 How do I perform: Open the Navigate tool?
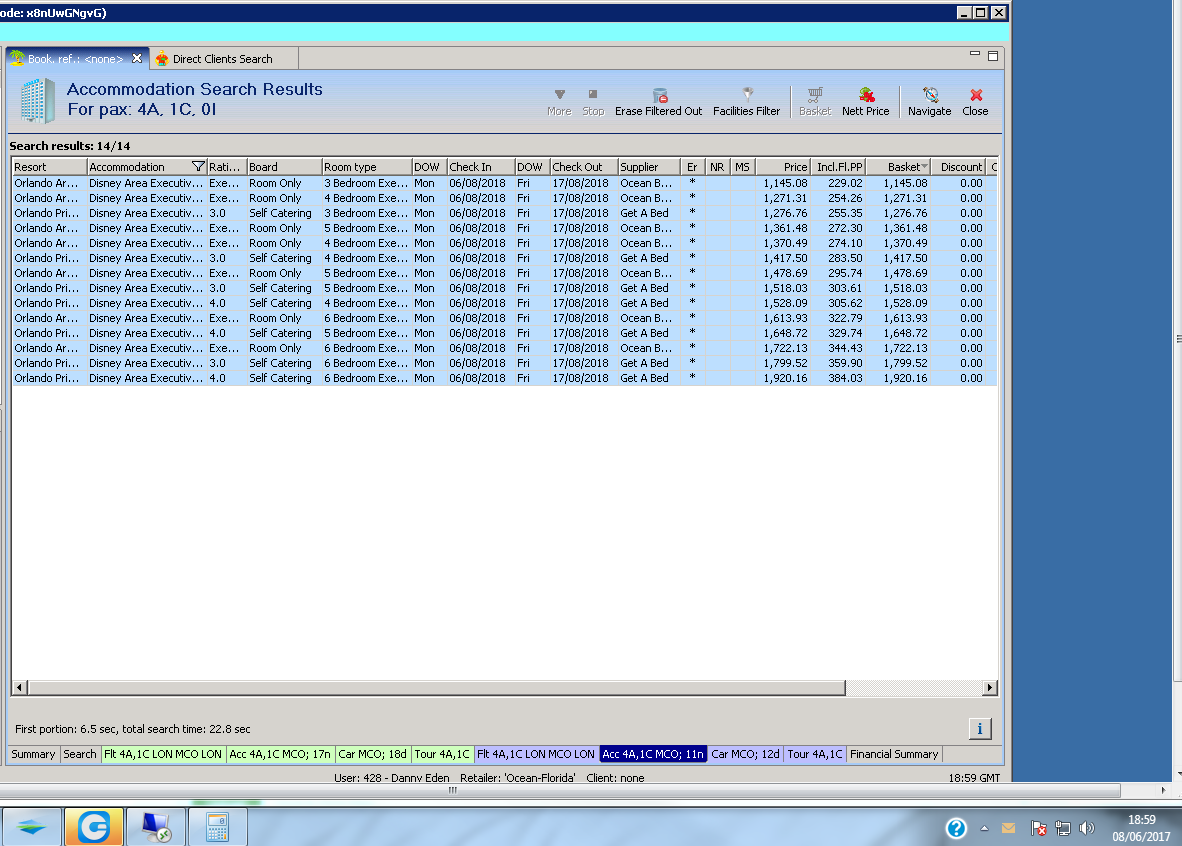tap(929, 101)
